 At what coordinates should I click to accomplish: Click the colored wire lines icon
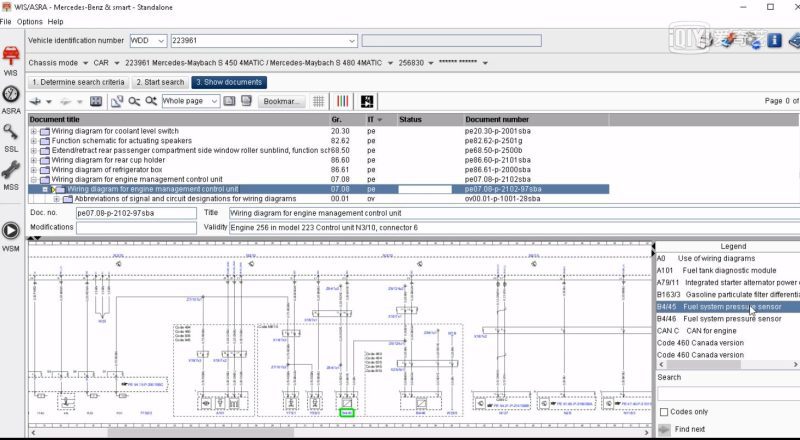click(x=342, y=101)
